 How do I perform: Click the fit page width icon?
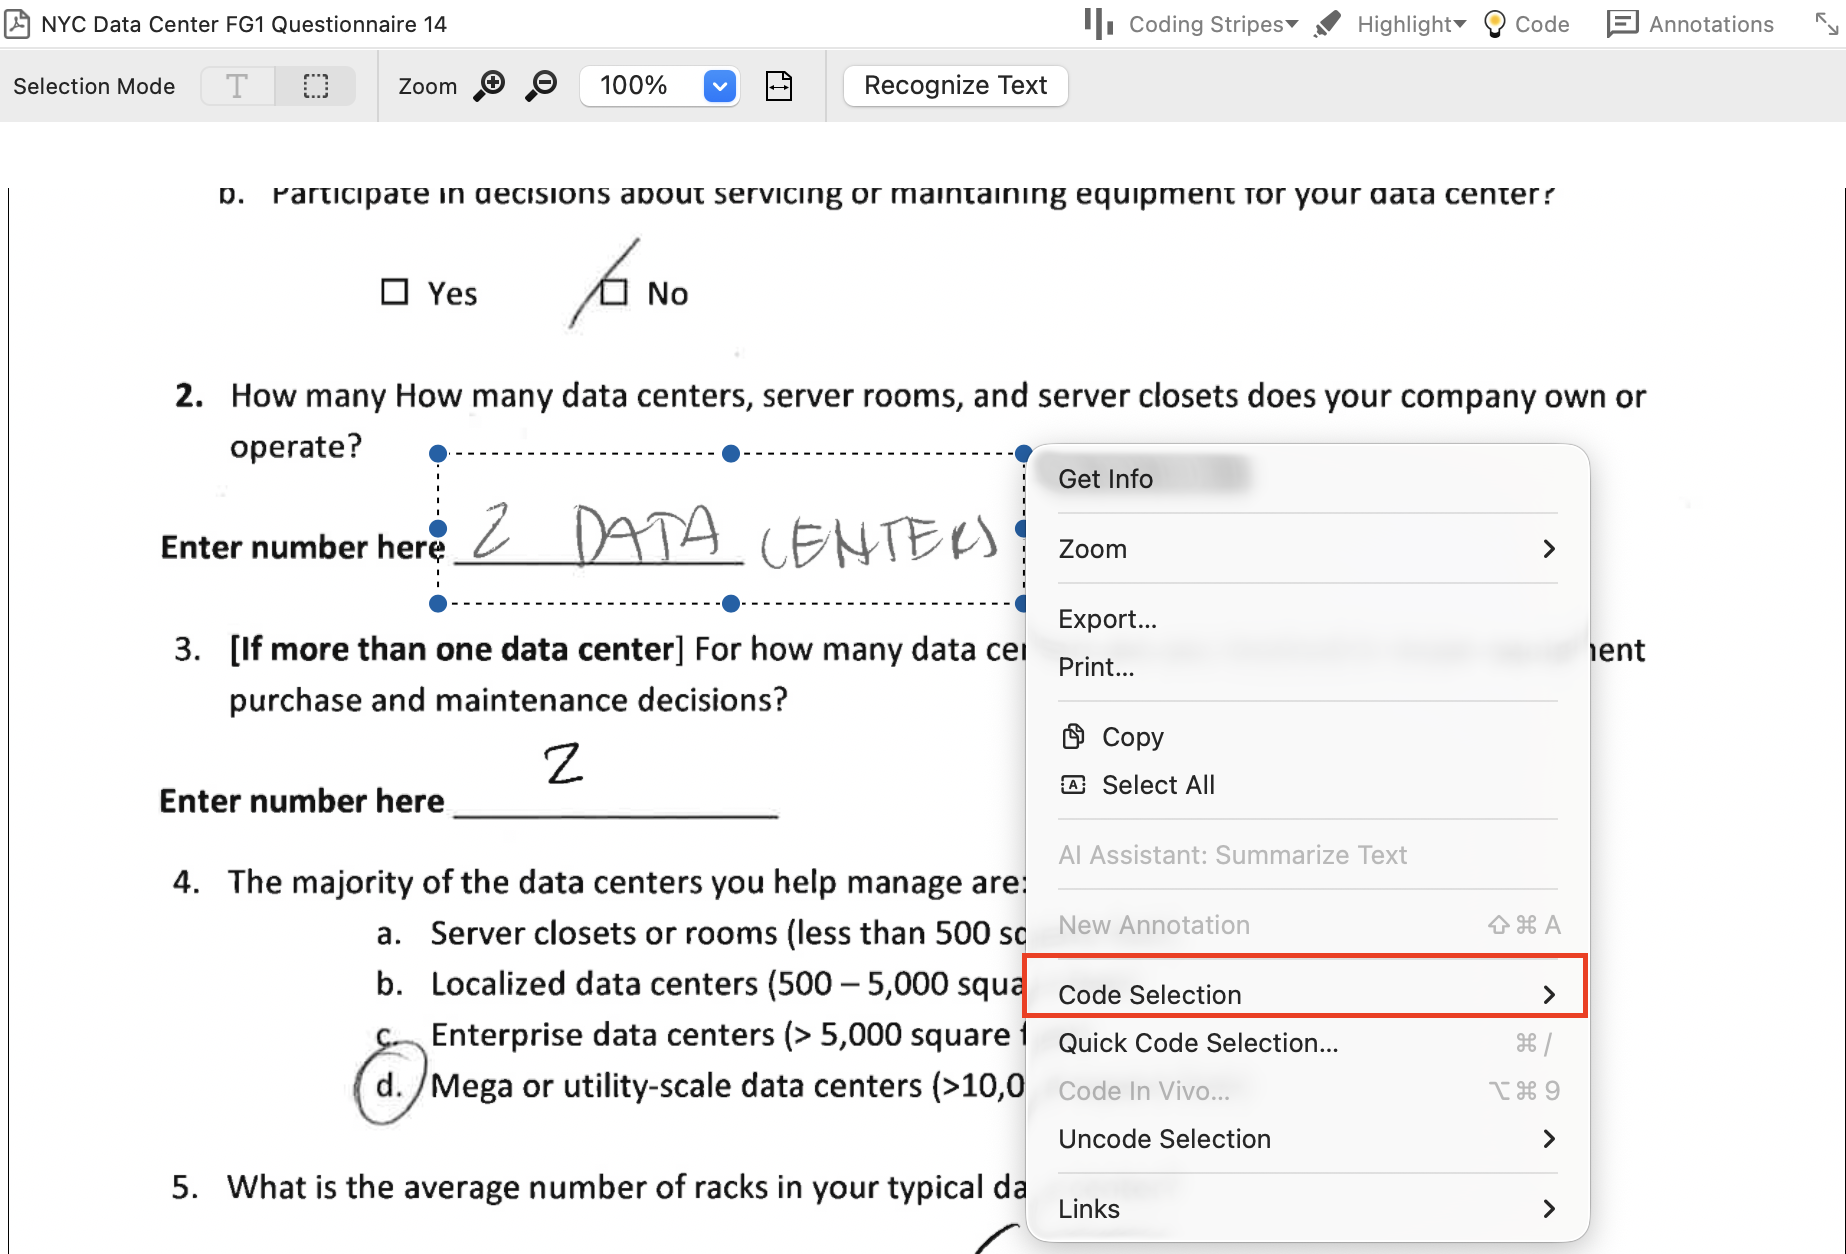[x=779, y=86]
